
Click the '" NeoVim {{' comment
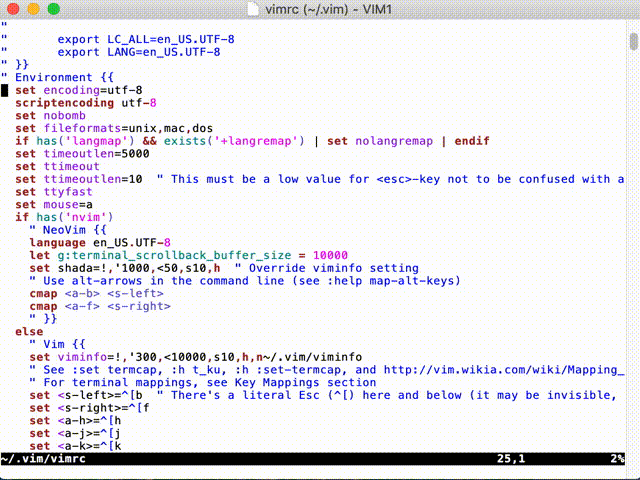[x=68, y=230]
